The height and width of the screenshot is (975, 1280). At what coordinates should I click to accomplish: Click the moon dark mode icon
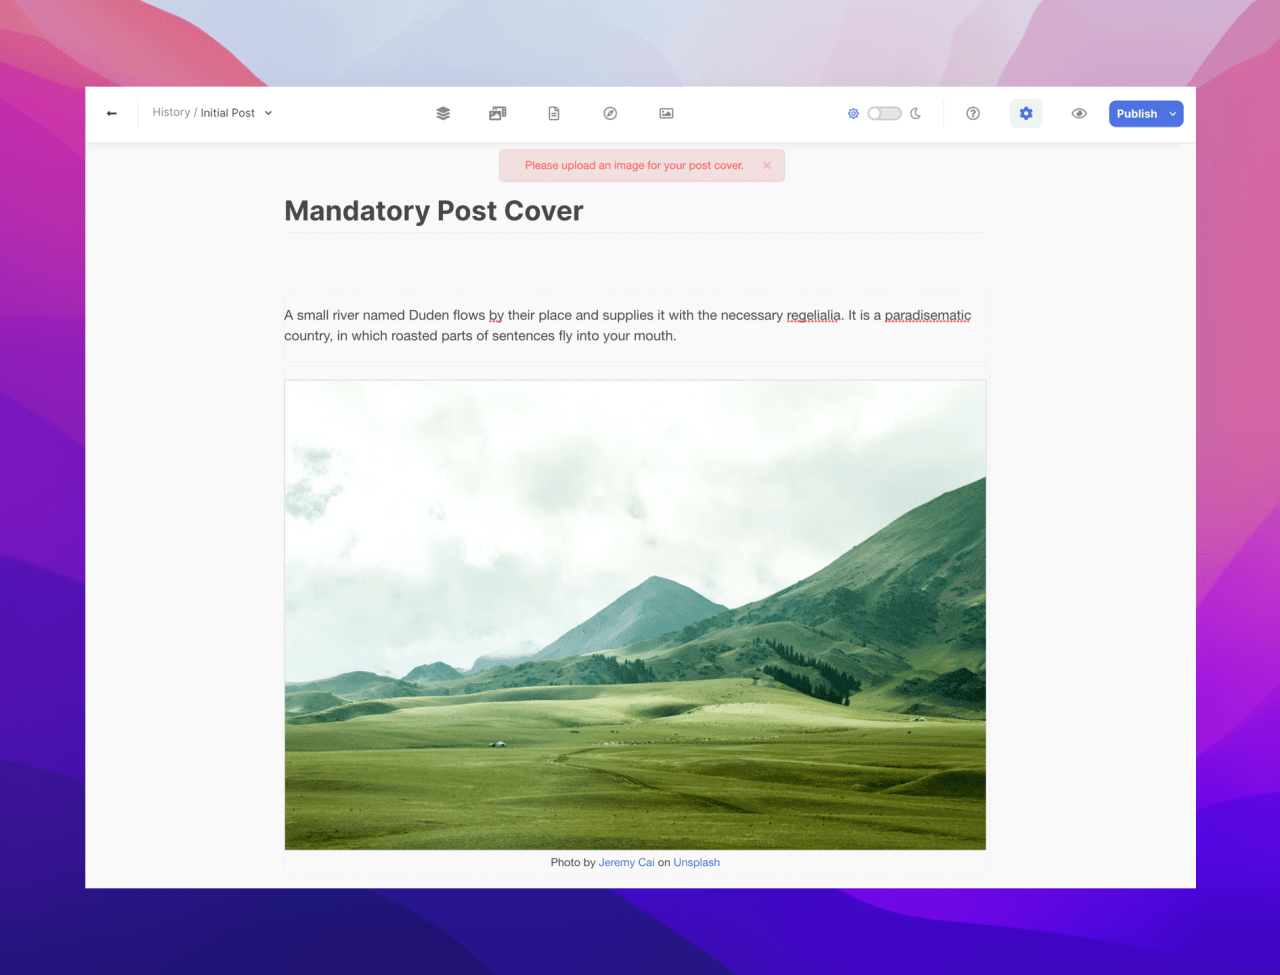pos(915,114)
